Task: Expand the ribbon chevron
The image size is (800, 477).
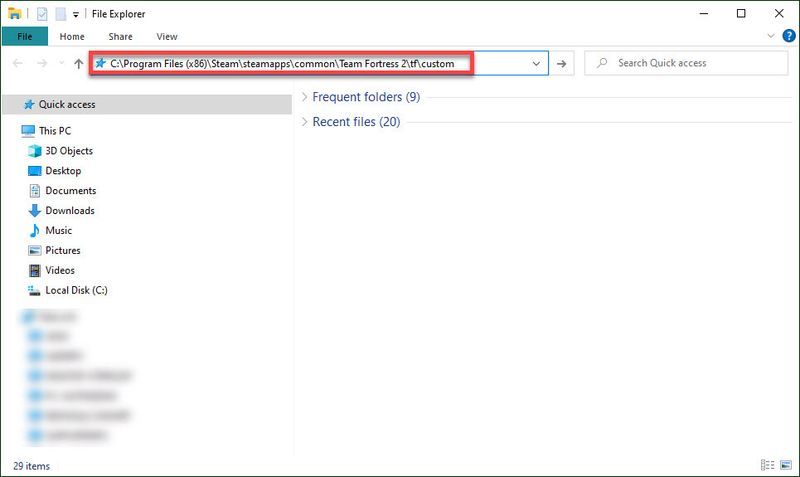Action: tap(771, 36)
